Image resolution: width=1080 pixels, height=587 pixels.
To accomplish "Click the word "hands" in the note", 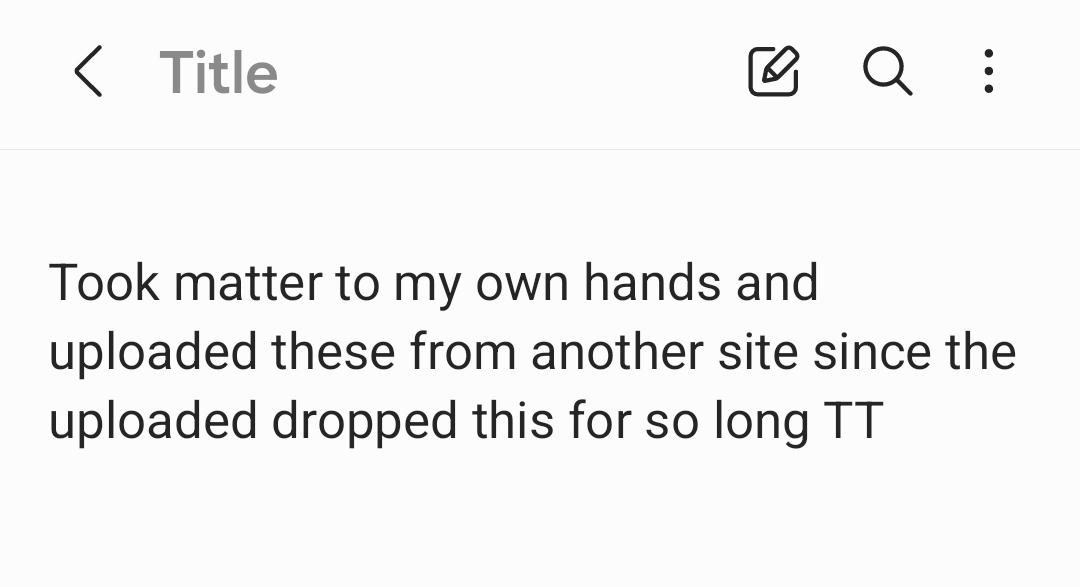I will (x=652, y=283).
